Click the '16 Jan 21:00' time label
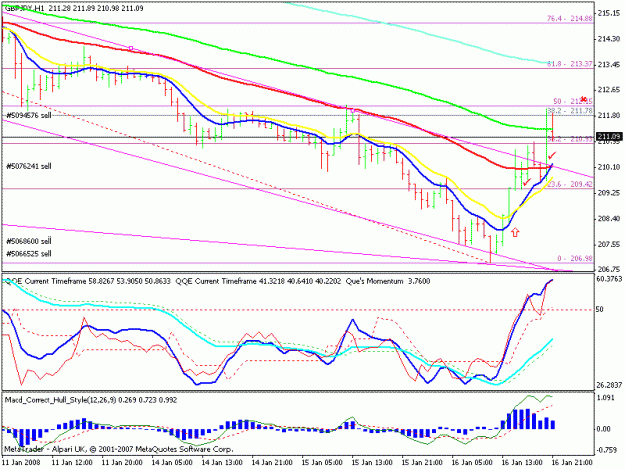 tap(572, 462)
